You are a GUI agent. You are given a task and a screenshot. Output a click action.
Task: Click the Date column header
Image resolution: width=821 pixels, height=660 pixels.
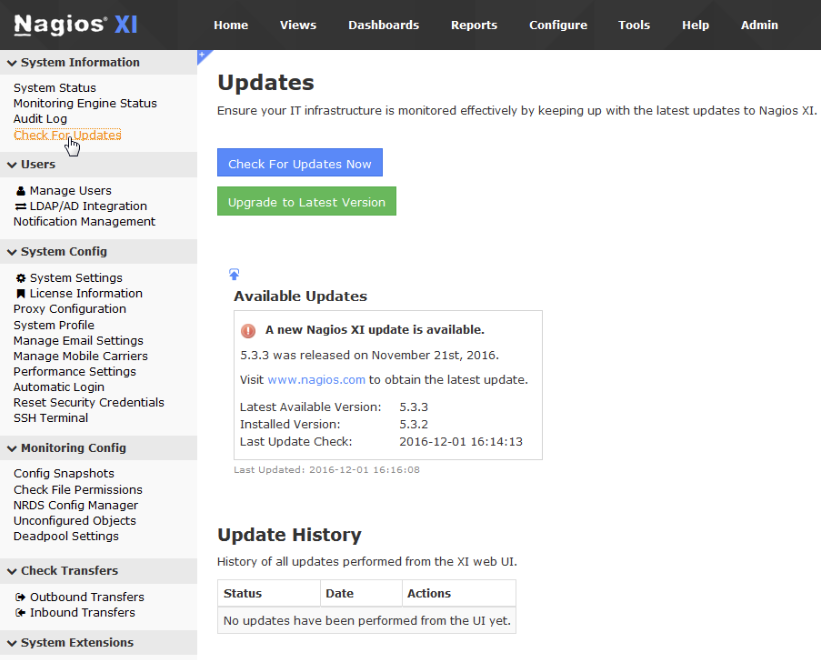tap(361, 594)
